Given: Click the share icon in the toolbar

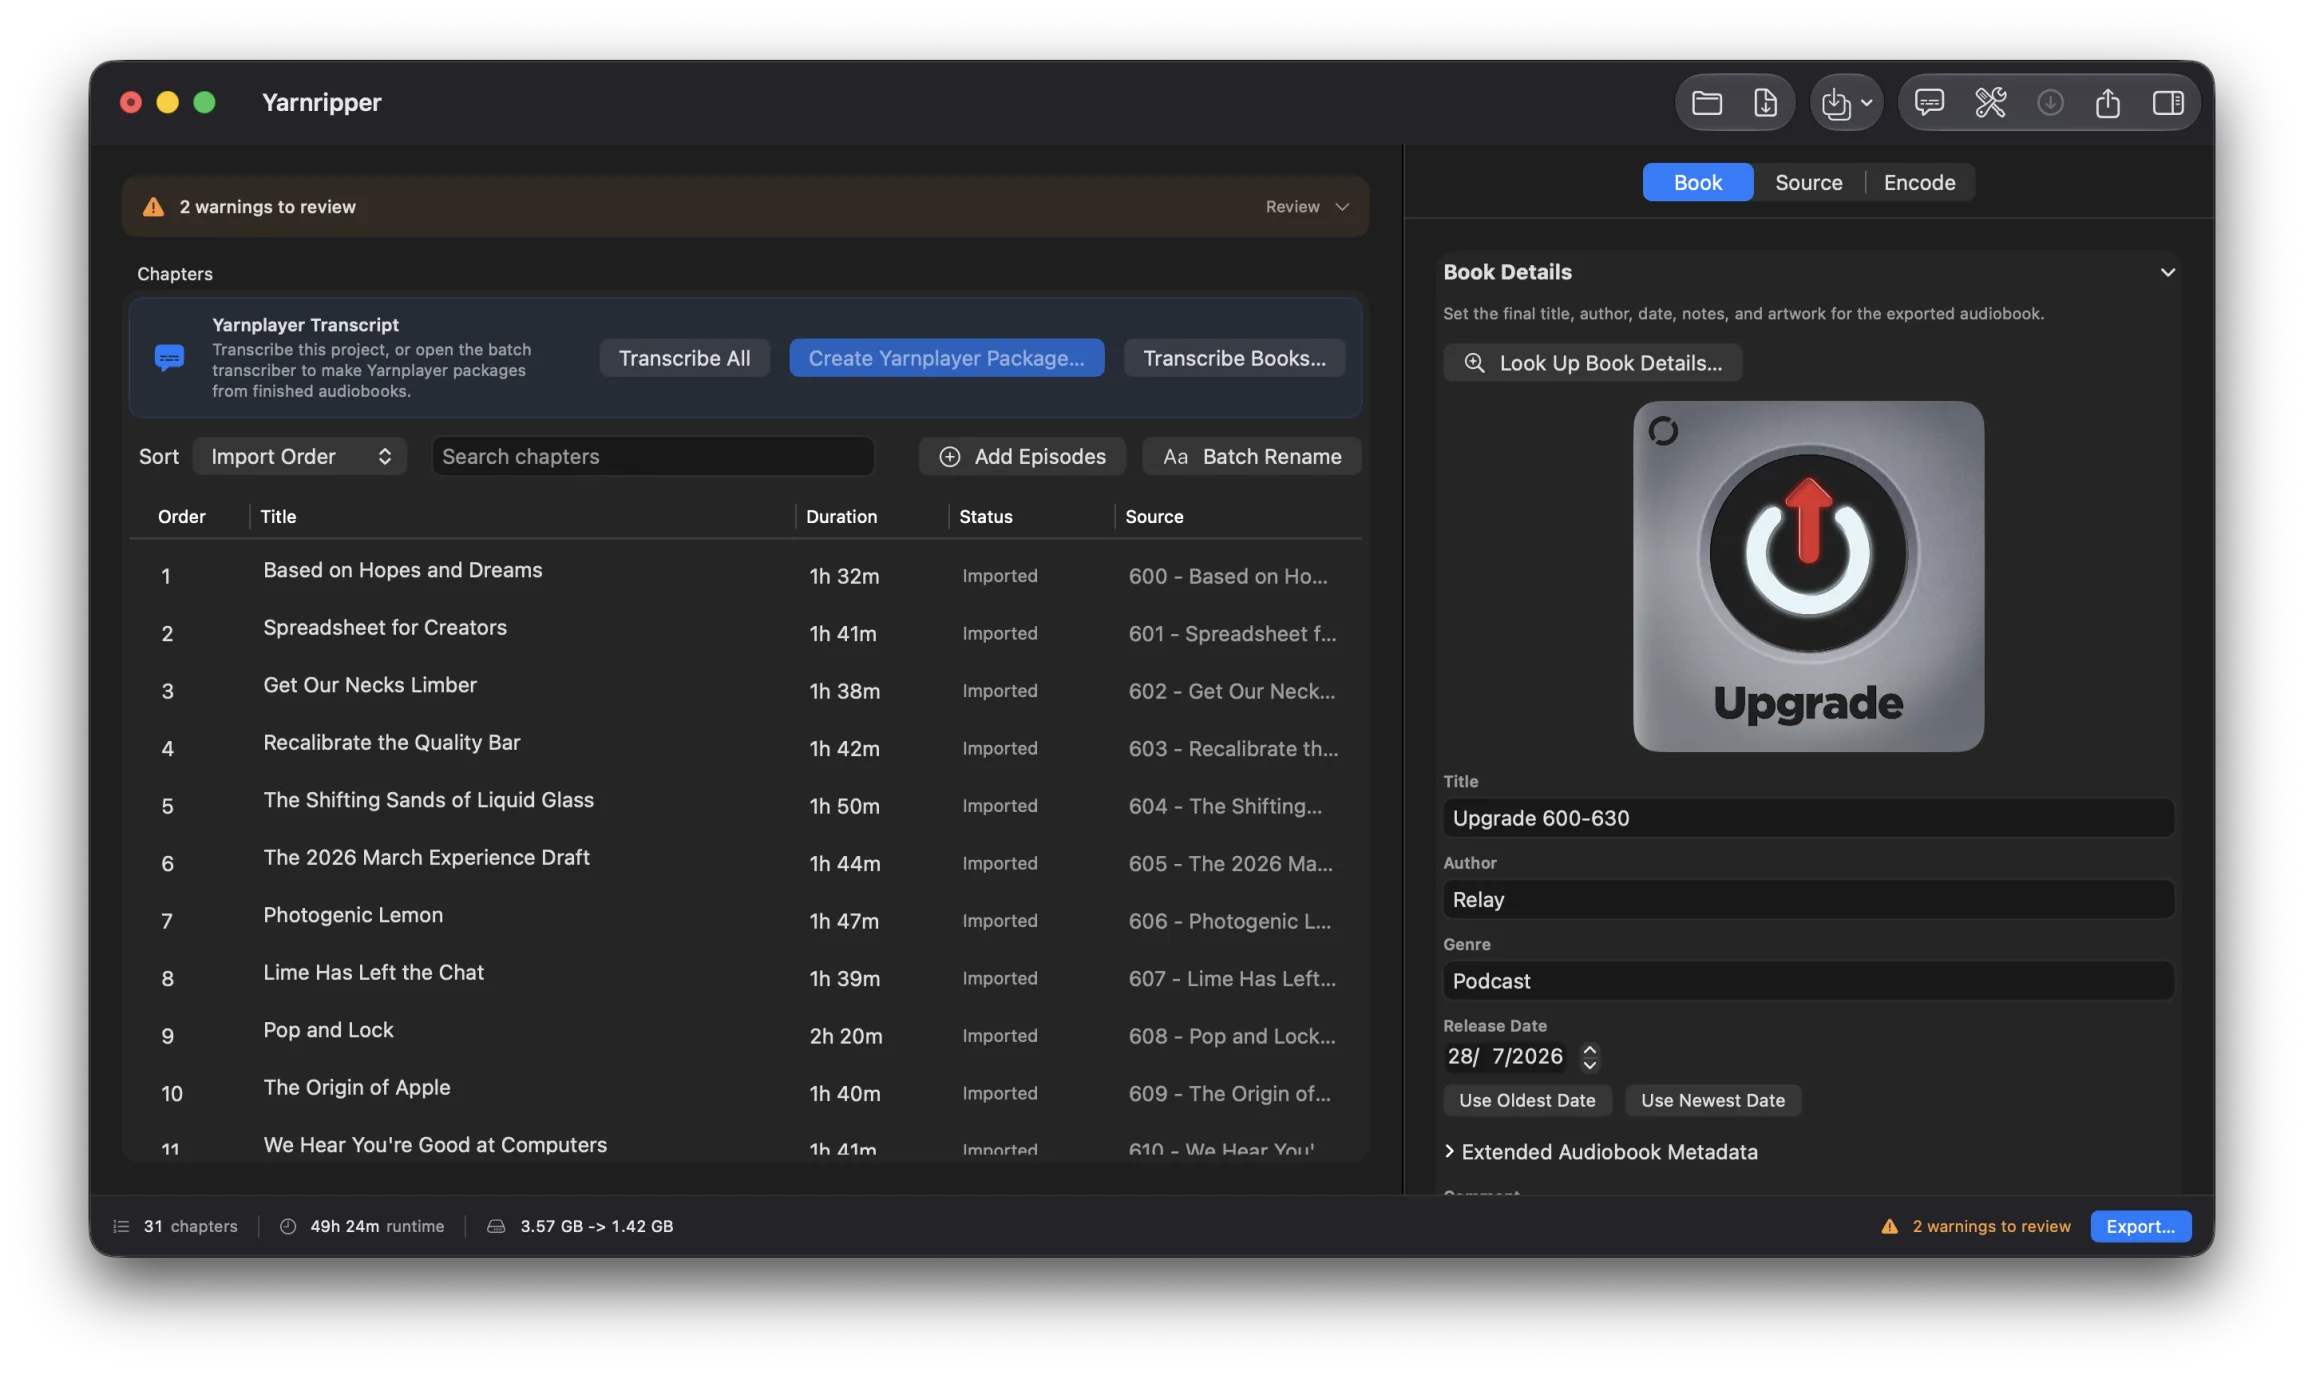Looking at the screenshot, I should 2108,102.
